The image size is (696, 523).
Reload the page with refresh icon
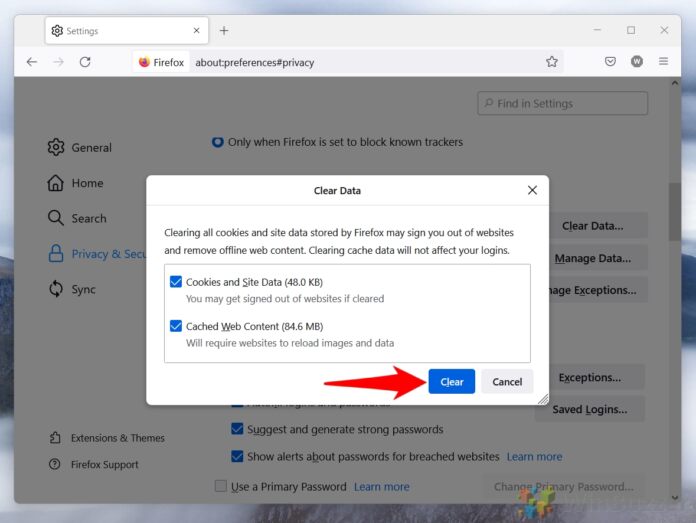tap(85, 62)
